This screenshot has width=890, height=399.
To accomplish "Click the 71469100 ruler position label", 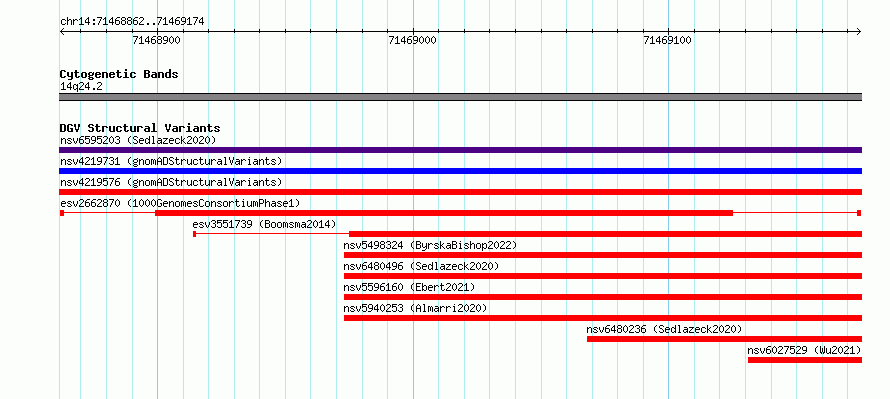I will tap(668, 40).
